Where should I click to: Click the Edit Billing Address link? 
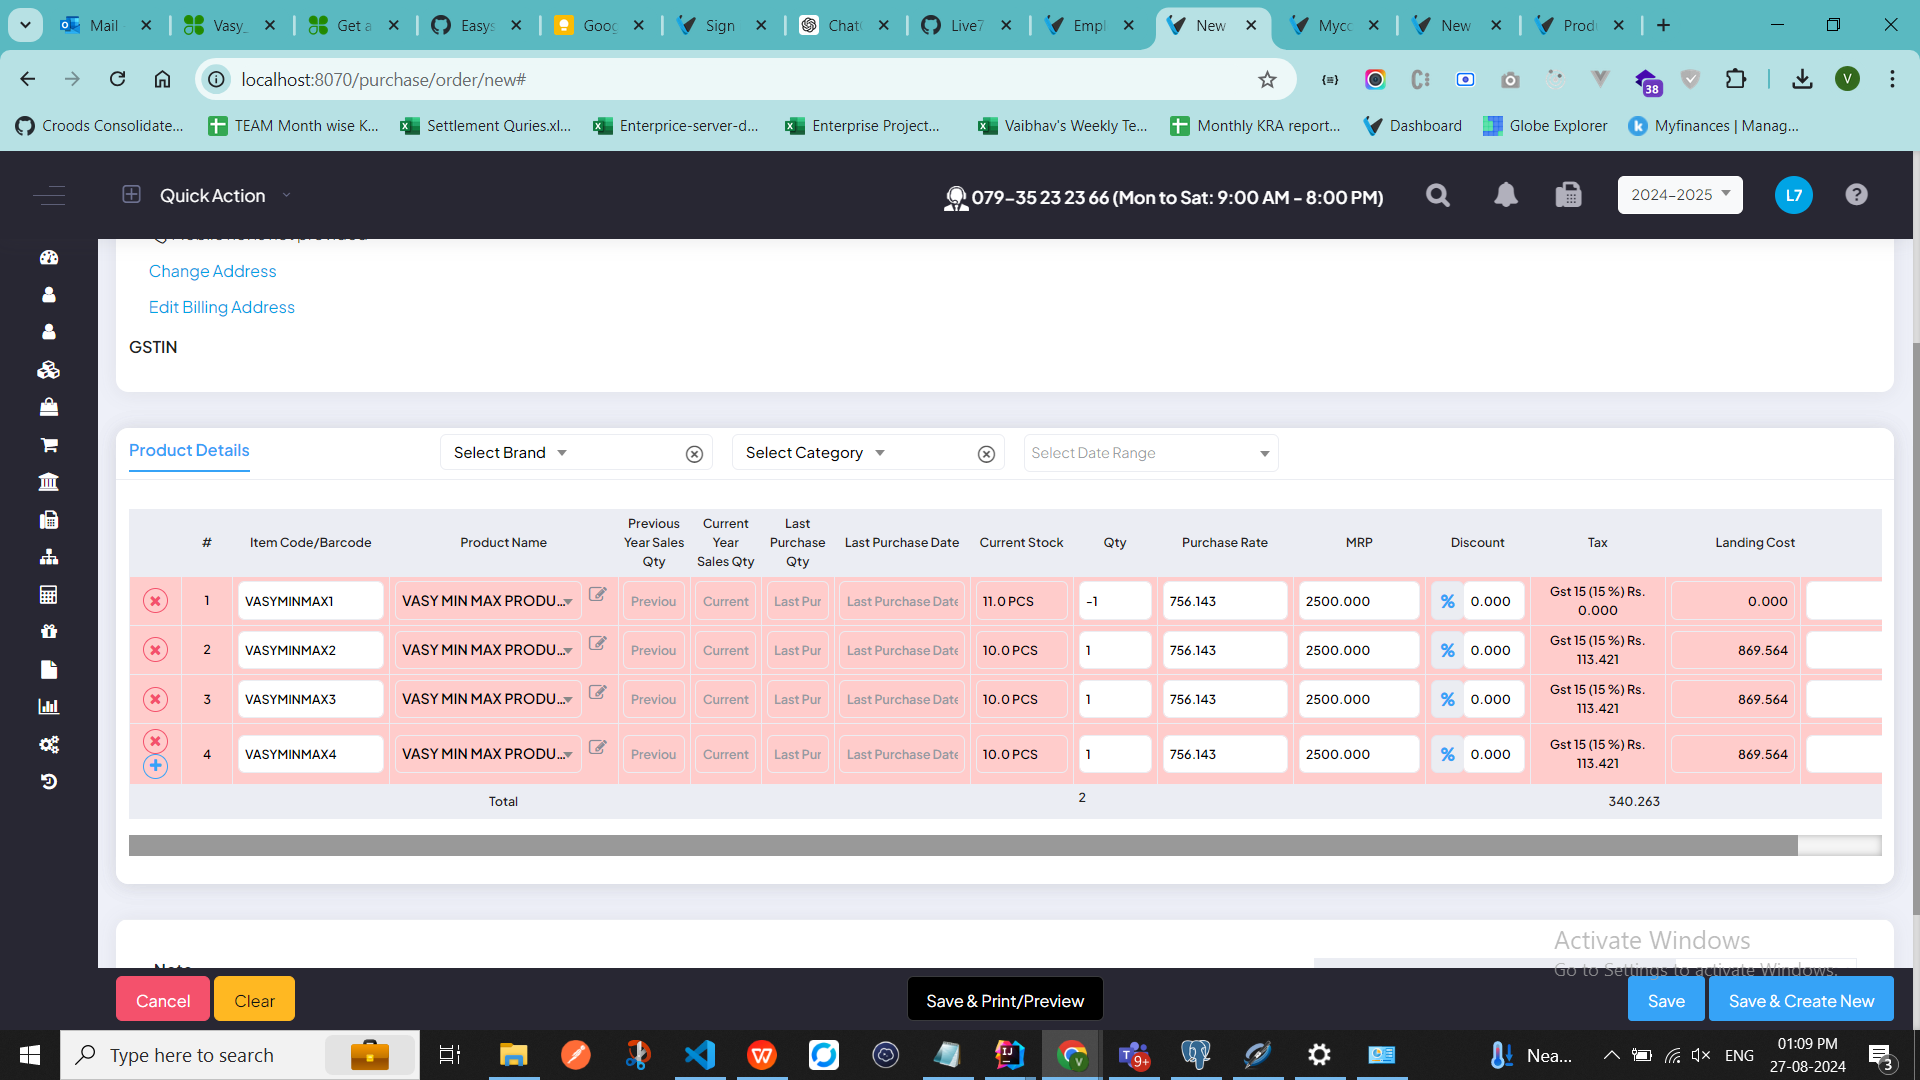(x=222, y=307)
